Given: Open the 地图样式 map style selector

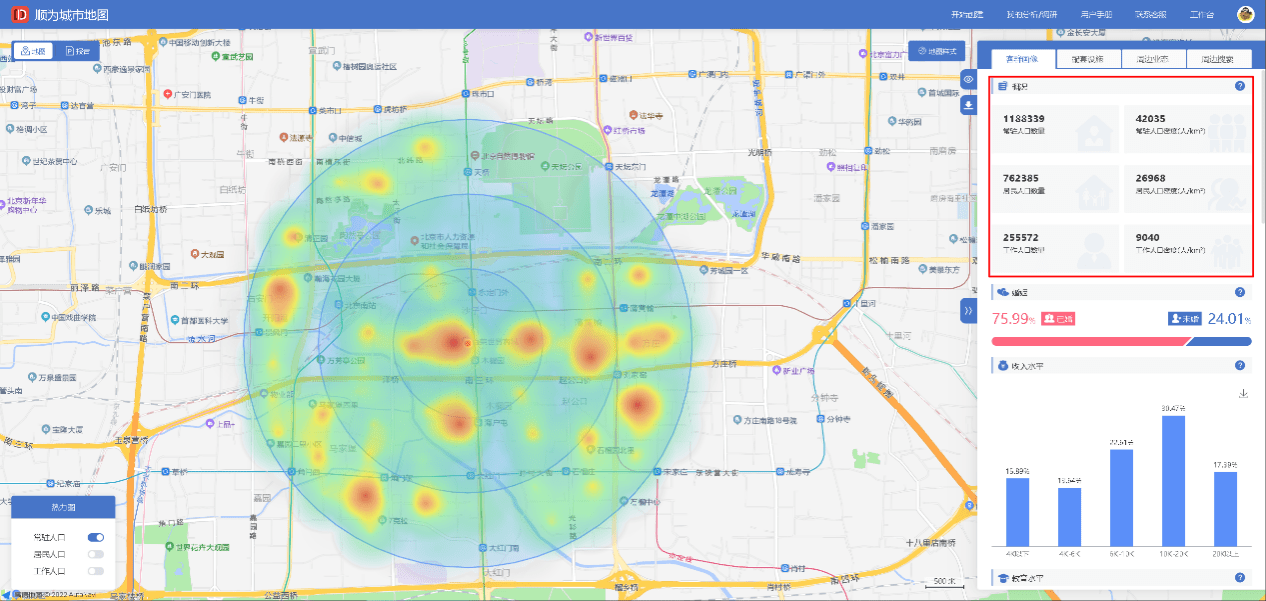Looking at the screenshot, I should tap(937, 51).
